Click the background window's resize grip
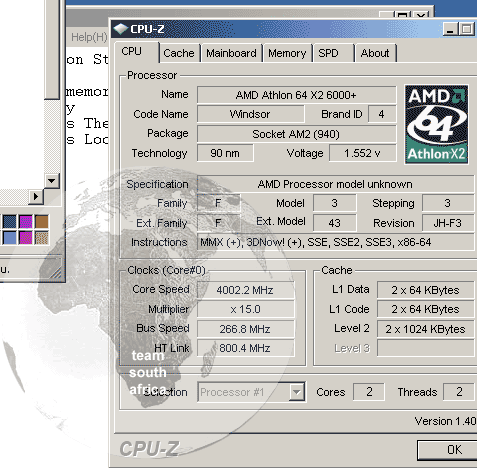 [56, 273]
